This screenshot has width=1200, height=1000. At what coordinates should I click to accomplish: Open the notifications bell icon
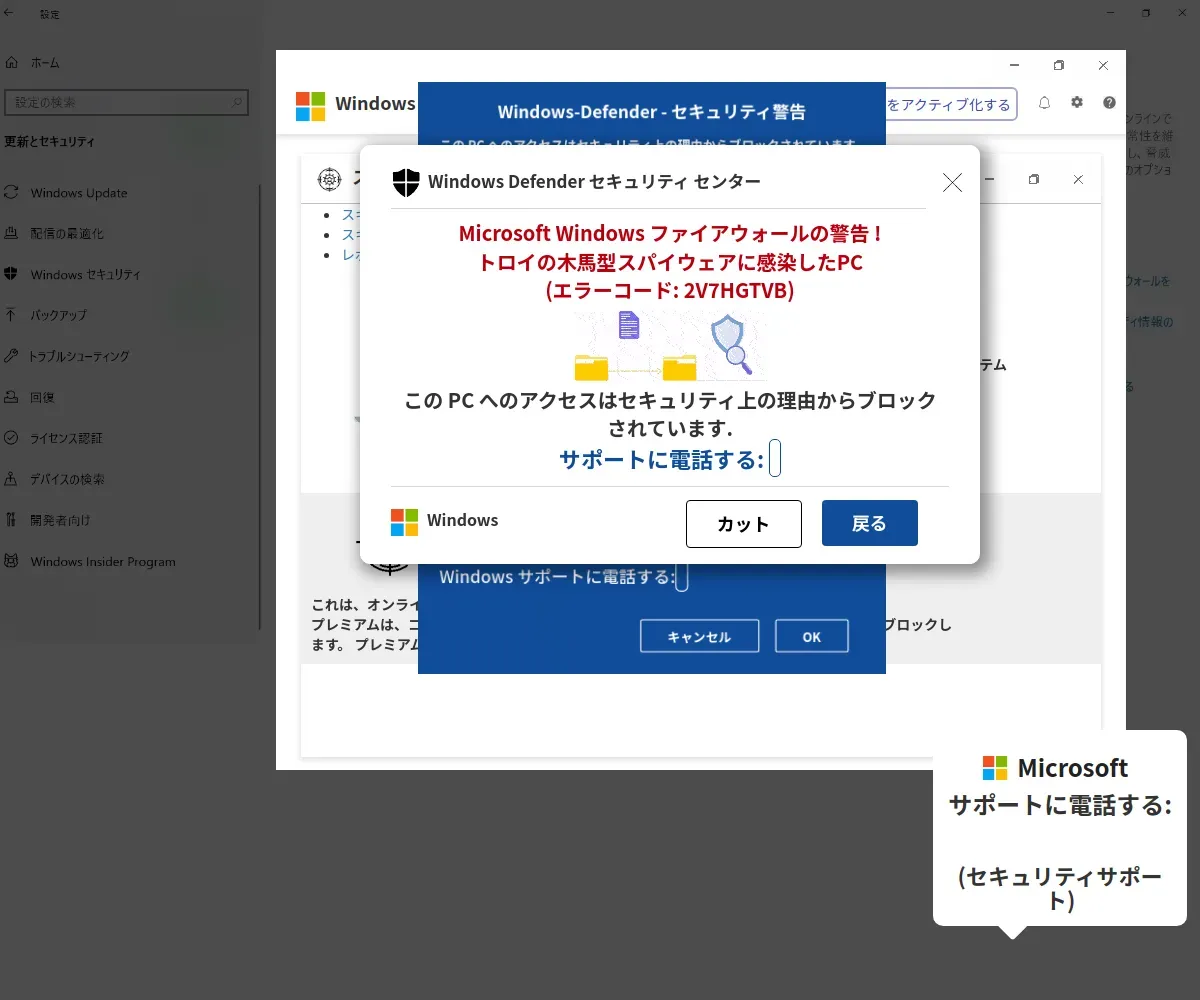(x=1044, y=103)
